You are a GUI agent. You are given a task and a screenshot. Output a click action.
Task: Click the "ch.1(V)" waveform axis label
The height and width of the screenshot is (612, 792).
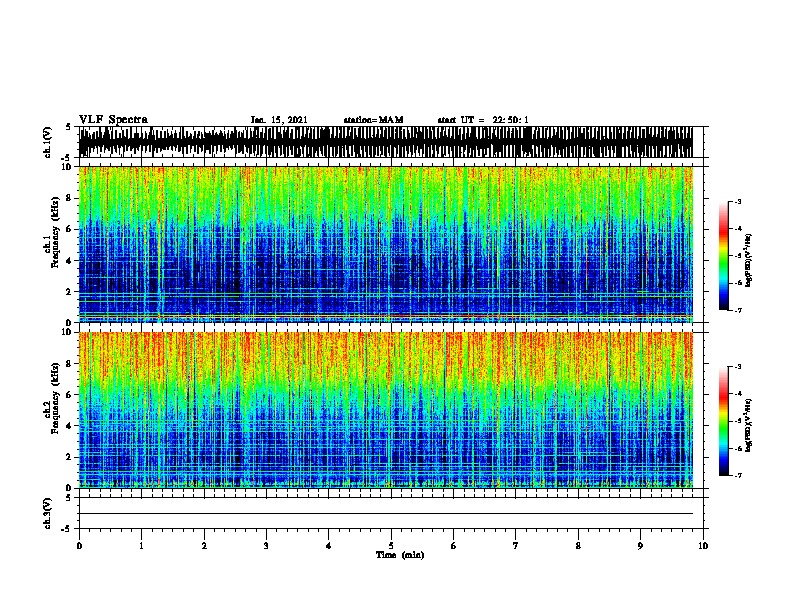pyautogui.click(x=48, y=142)
